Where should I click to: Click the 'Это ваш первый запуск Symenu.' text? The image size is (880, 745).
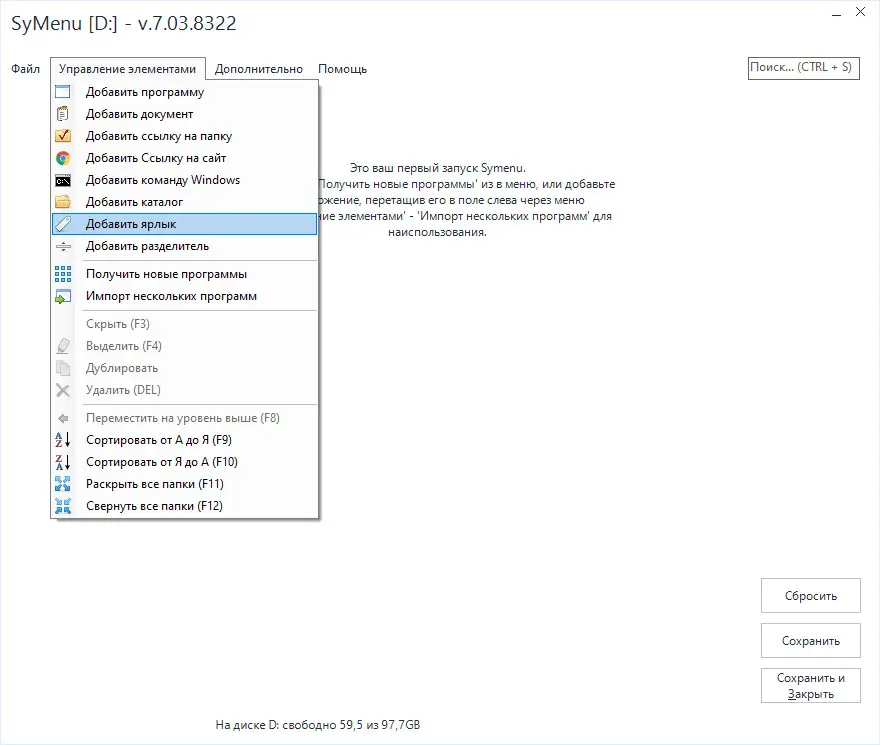(x=438, y=168)
